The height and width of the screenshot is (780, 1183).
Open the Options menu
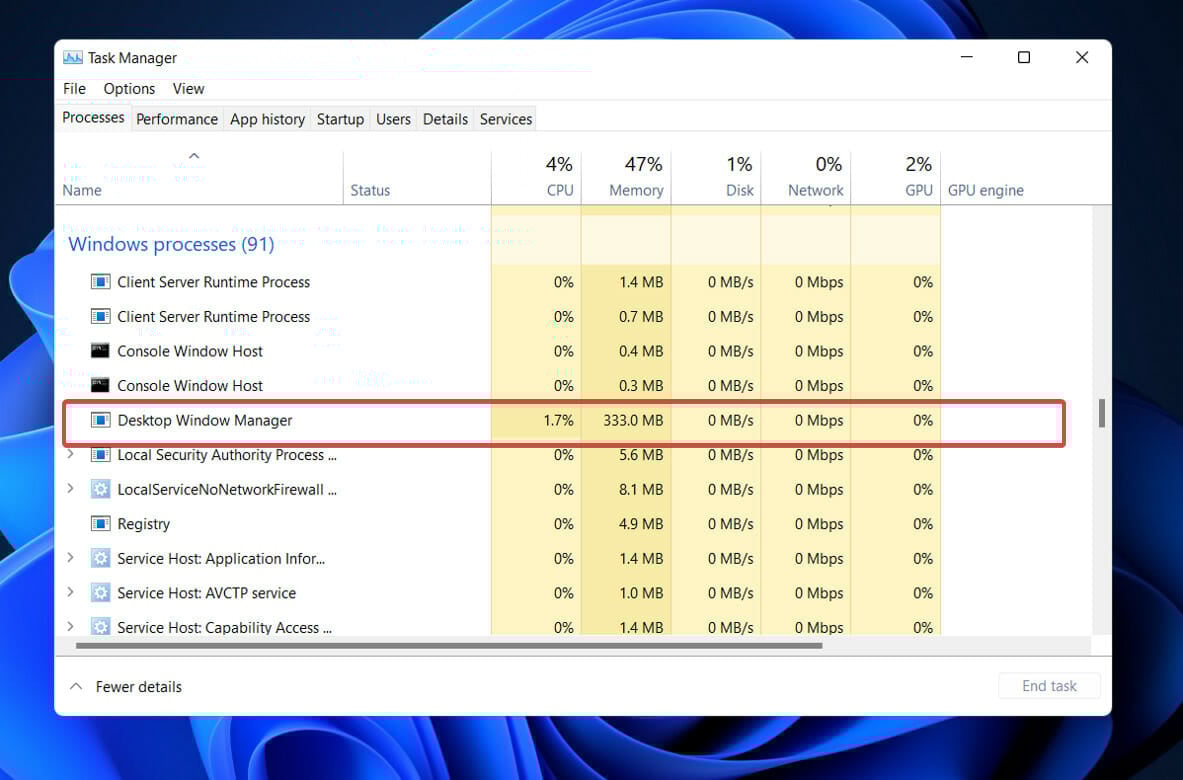tap(129, 88)
